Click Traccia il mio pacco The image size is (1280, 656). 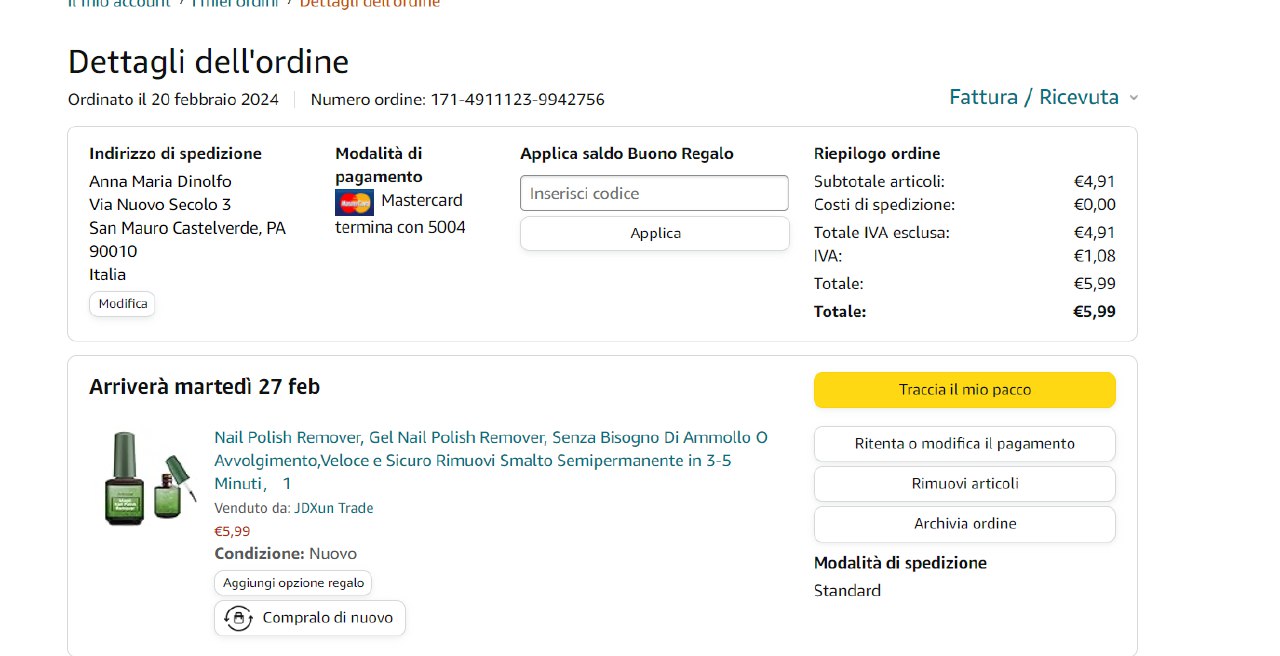tap(964, 390)
